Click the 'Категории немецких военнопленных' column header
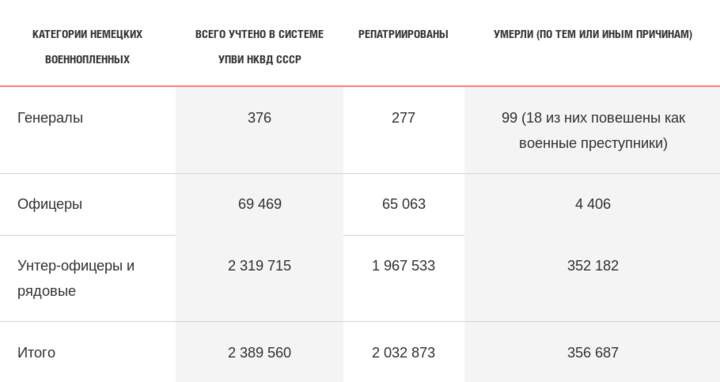 coord(87,46)
